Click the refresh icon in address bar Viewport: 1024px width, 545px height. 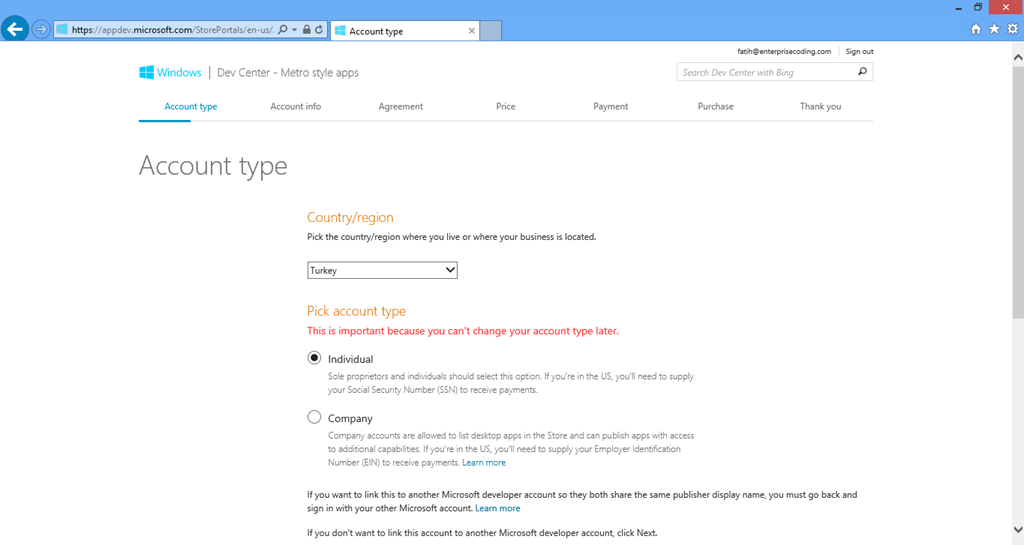coord(319,29)
